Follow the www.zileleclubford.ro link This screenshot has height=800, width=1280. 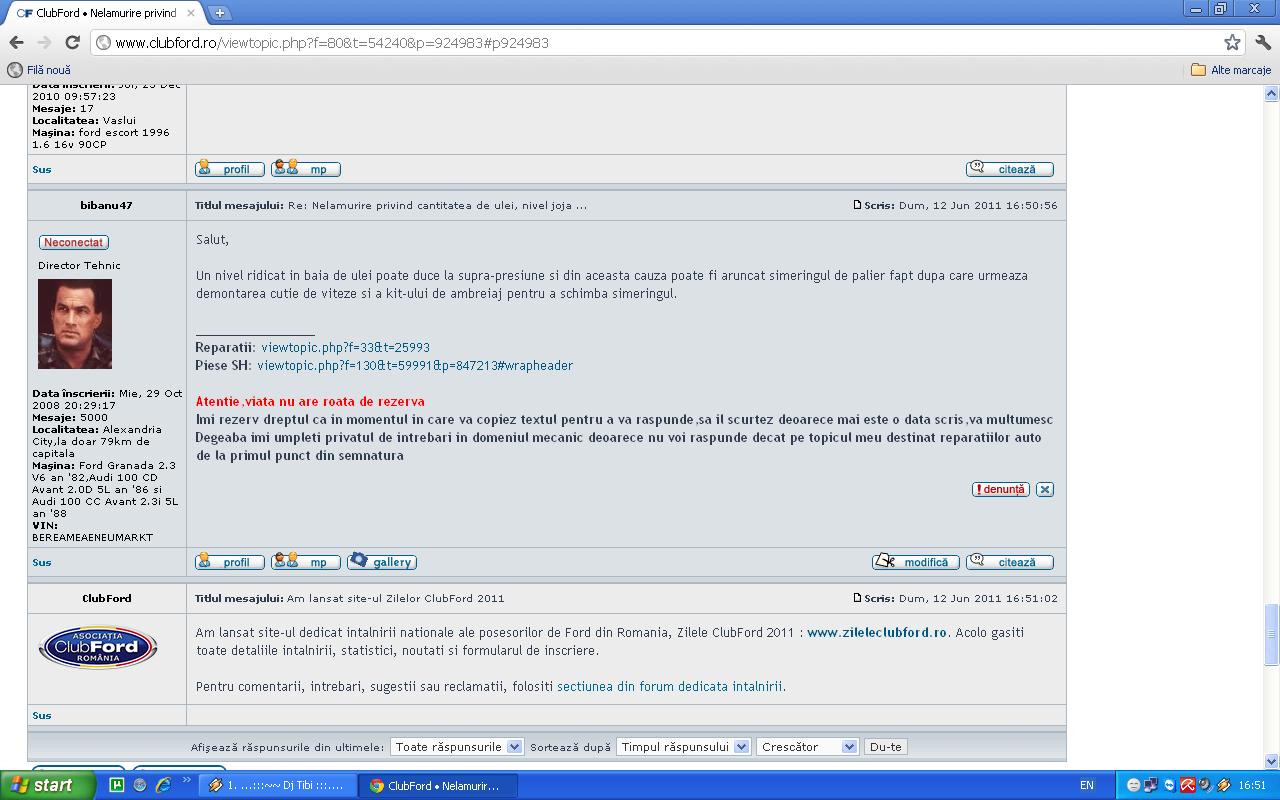pyautogui.click(x=876, y=632)
